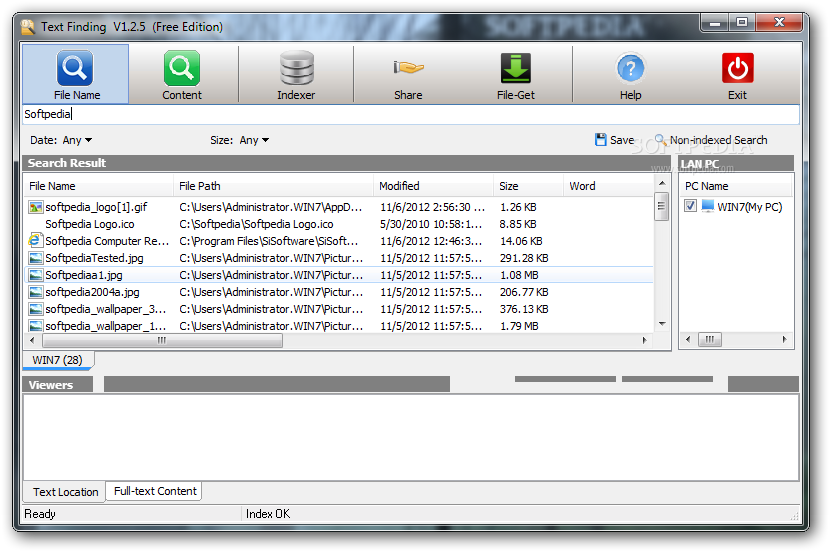Select the File Name search icon

point(75,68)
